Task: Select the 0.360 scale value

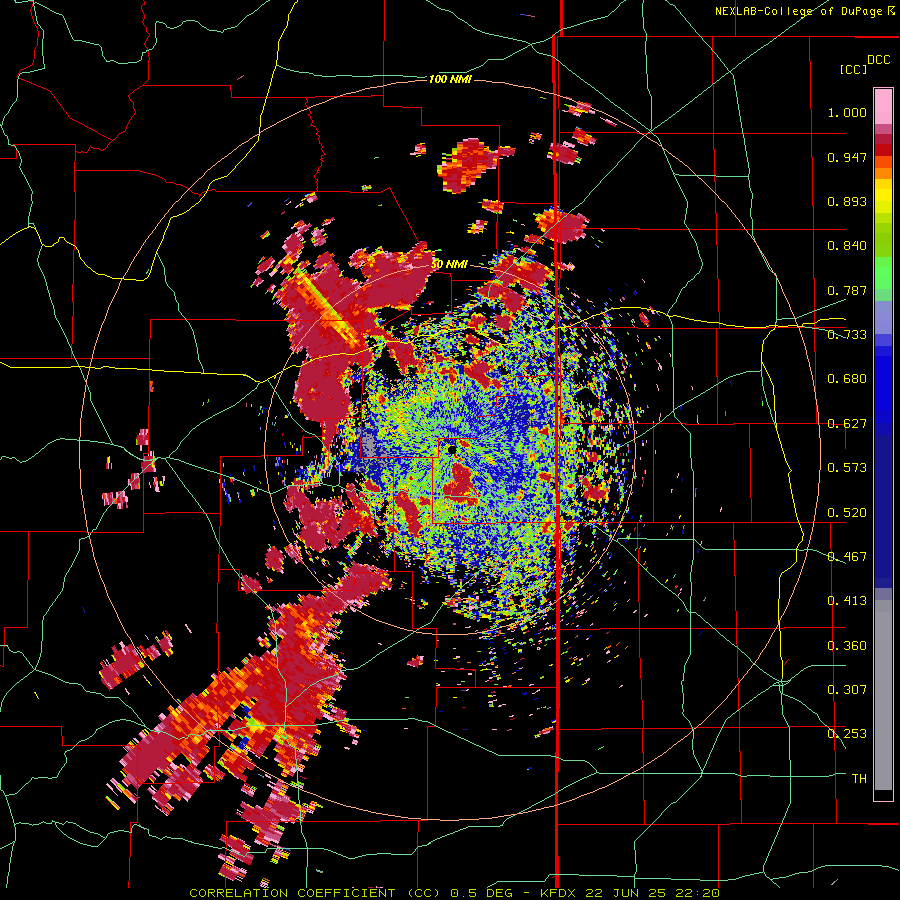Action: [847, 646]
